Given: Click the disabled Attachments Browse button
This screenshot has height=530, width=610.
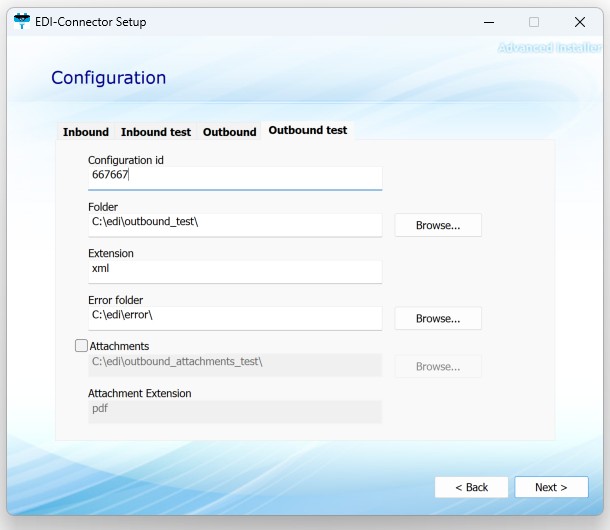Looking at the screenshot, I should pyautogui.click(x=437, y=366).
